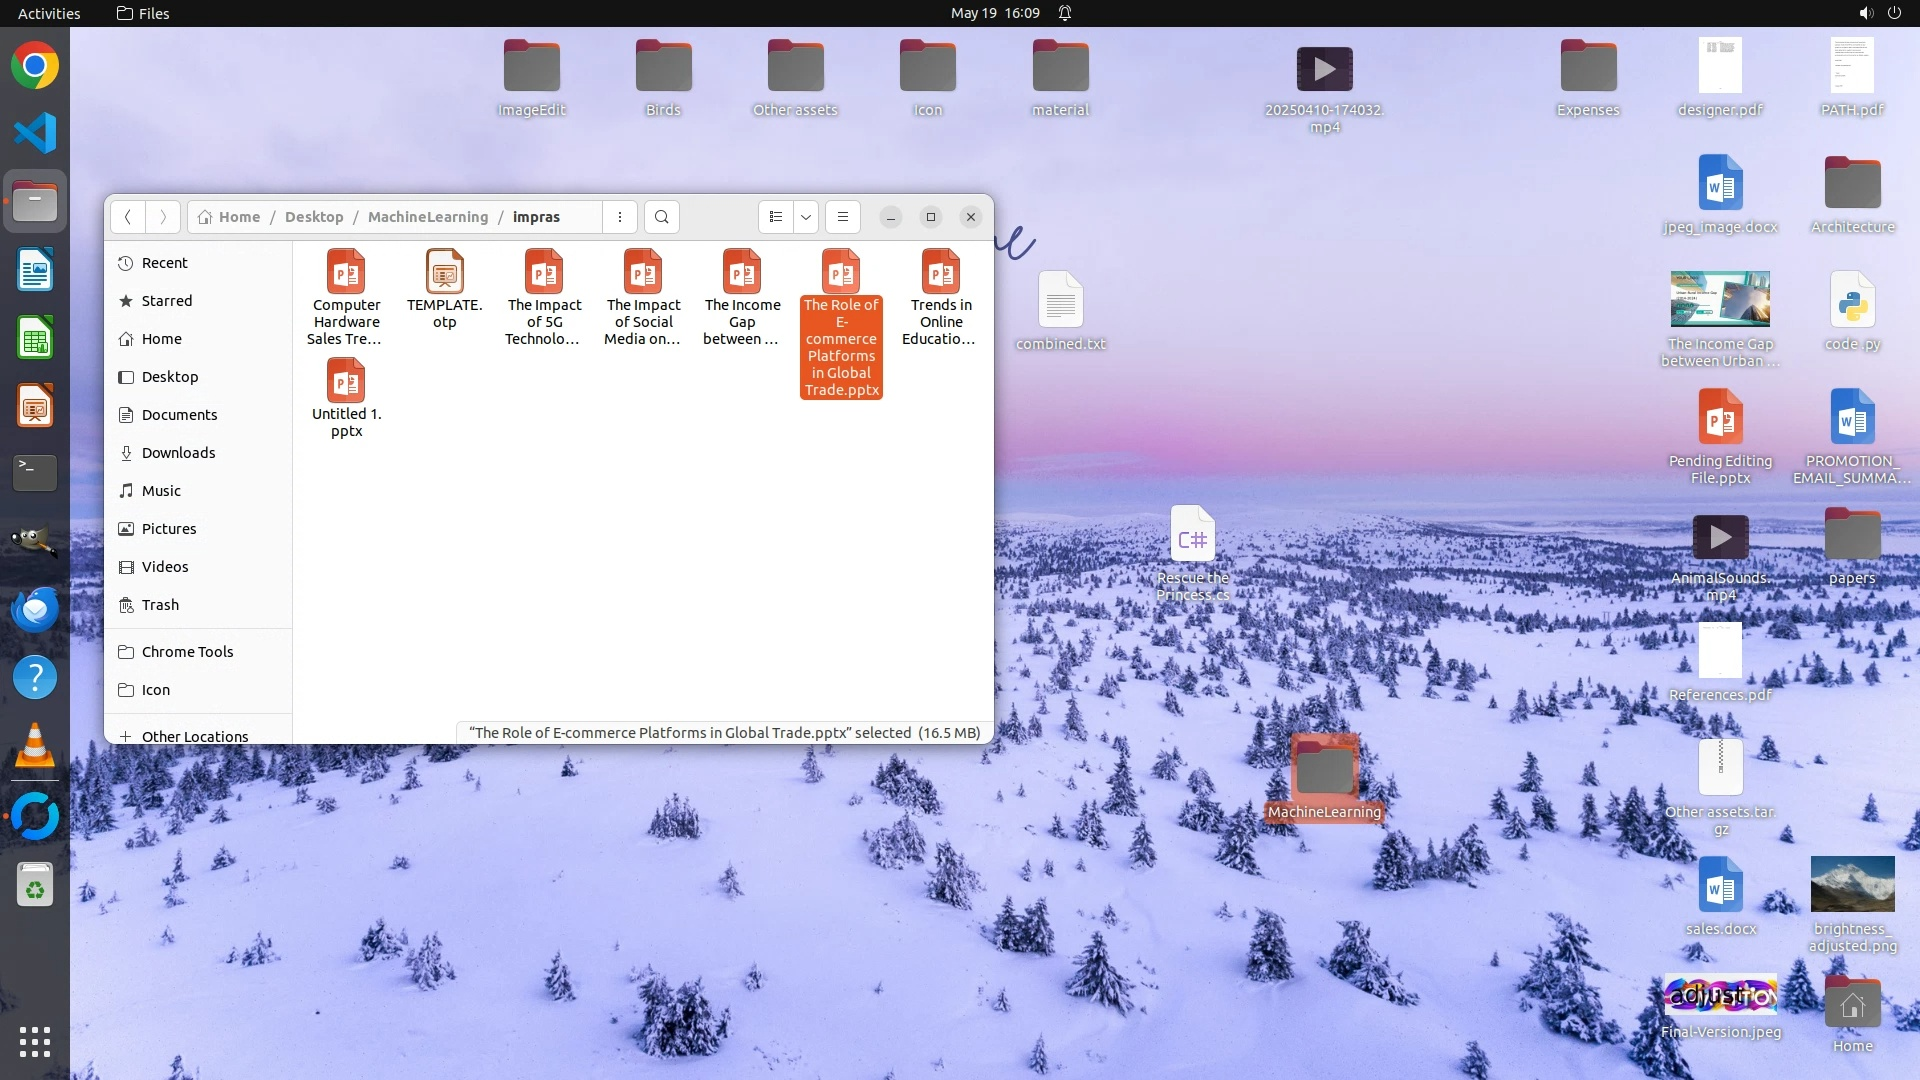The image size is (1920, 1080).
Task: Open the Files hamburger main menu
Action: click(x=843, y=217)
